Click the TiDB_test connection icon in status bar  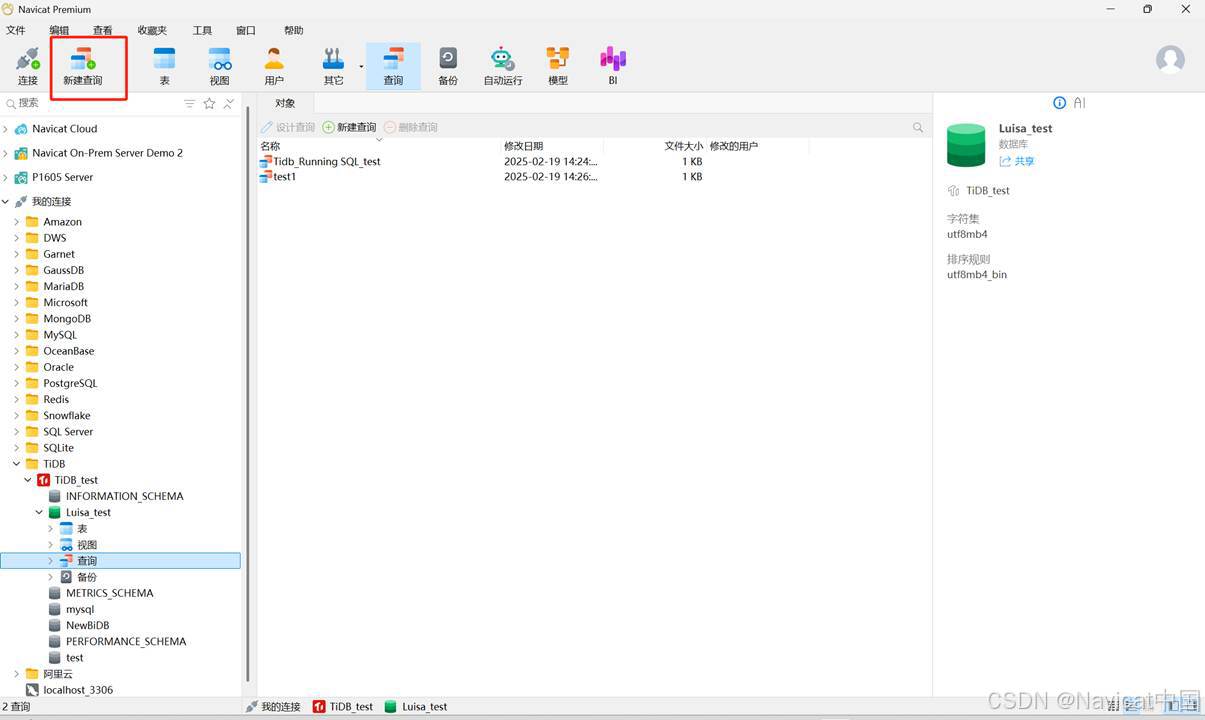319,706
